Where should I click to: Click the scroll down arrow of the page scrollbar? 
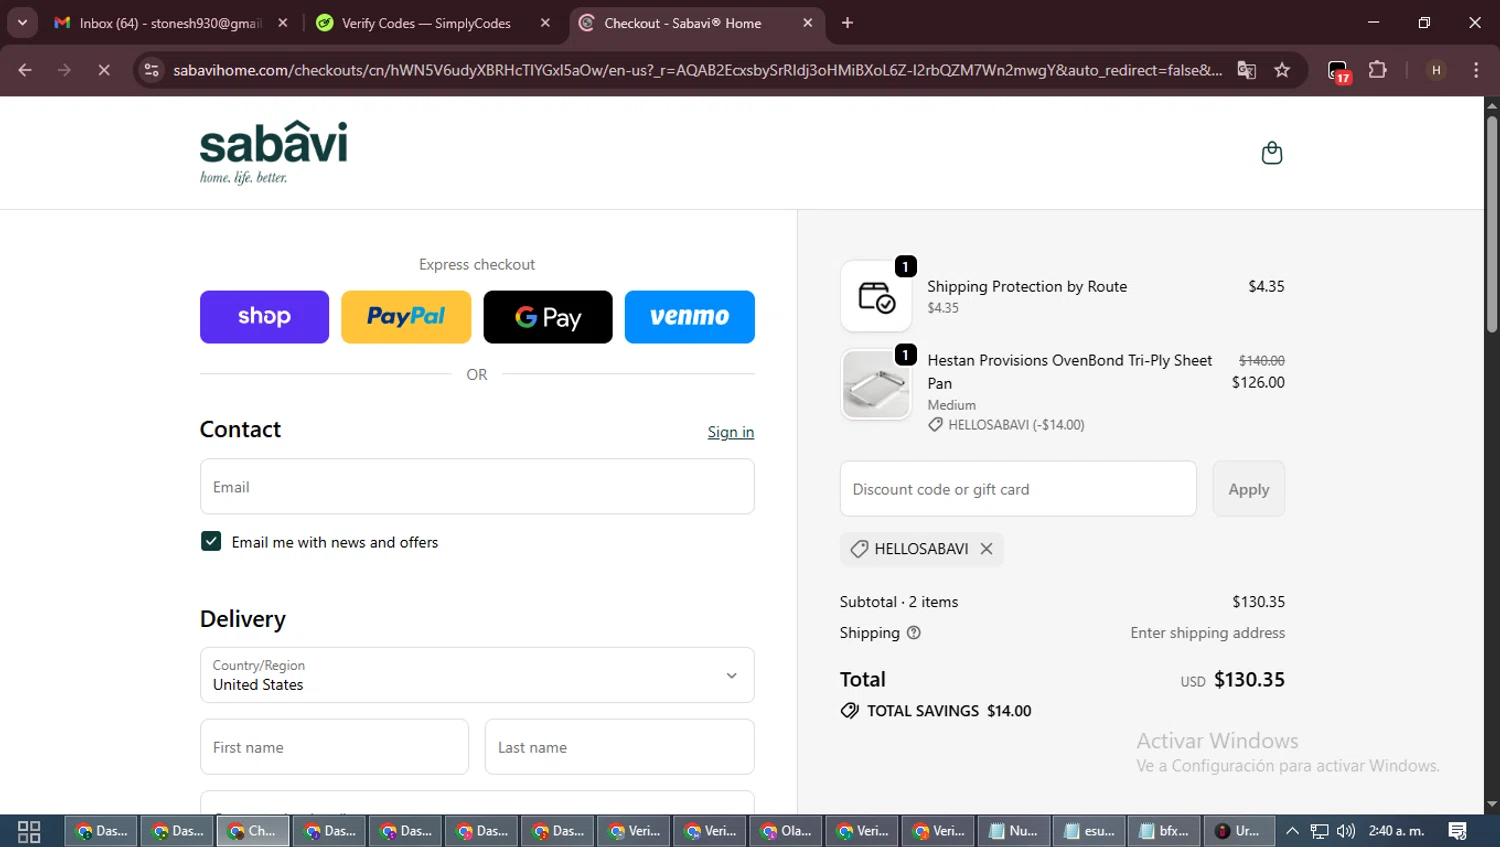tap(1491, 805)
